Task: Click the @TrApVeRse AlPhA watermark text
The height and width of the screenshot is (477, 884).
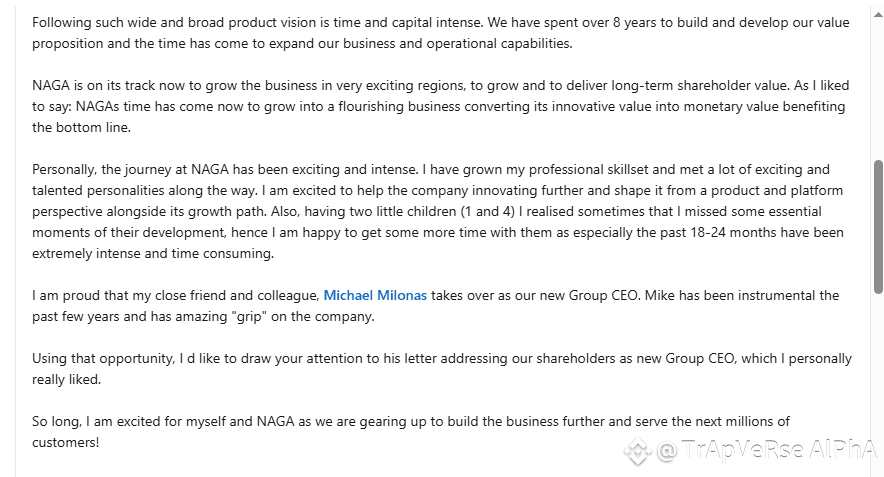Action: (x=767, y=450)
